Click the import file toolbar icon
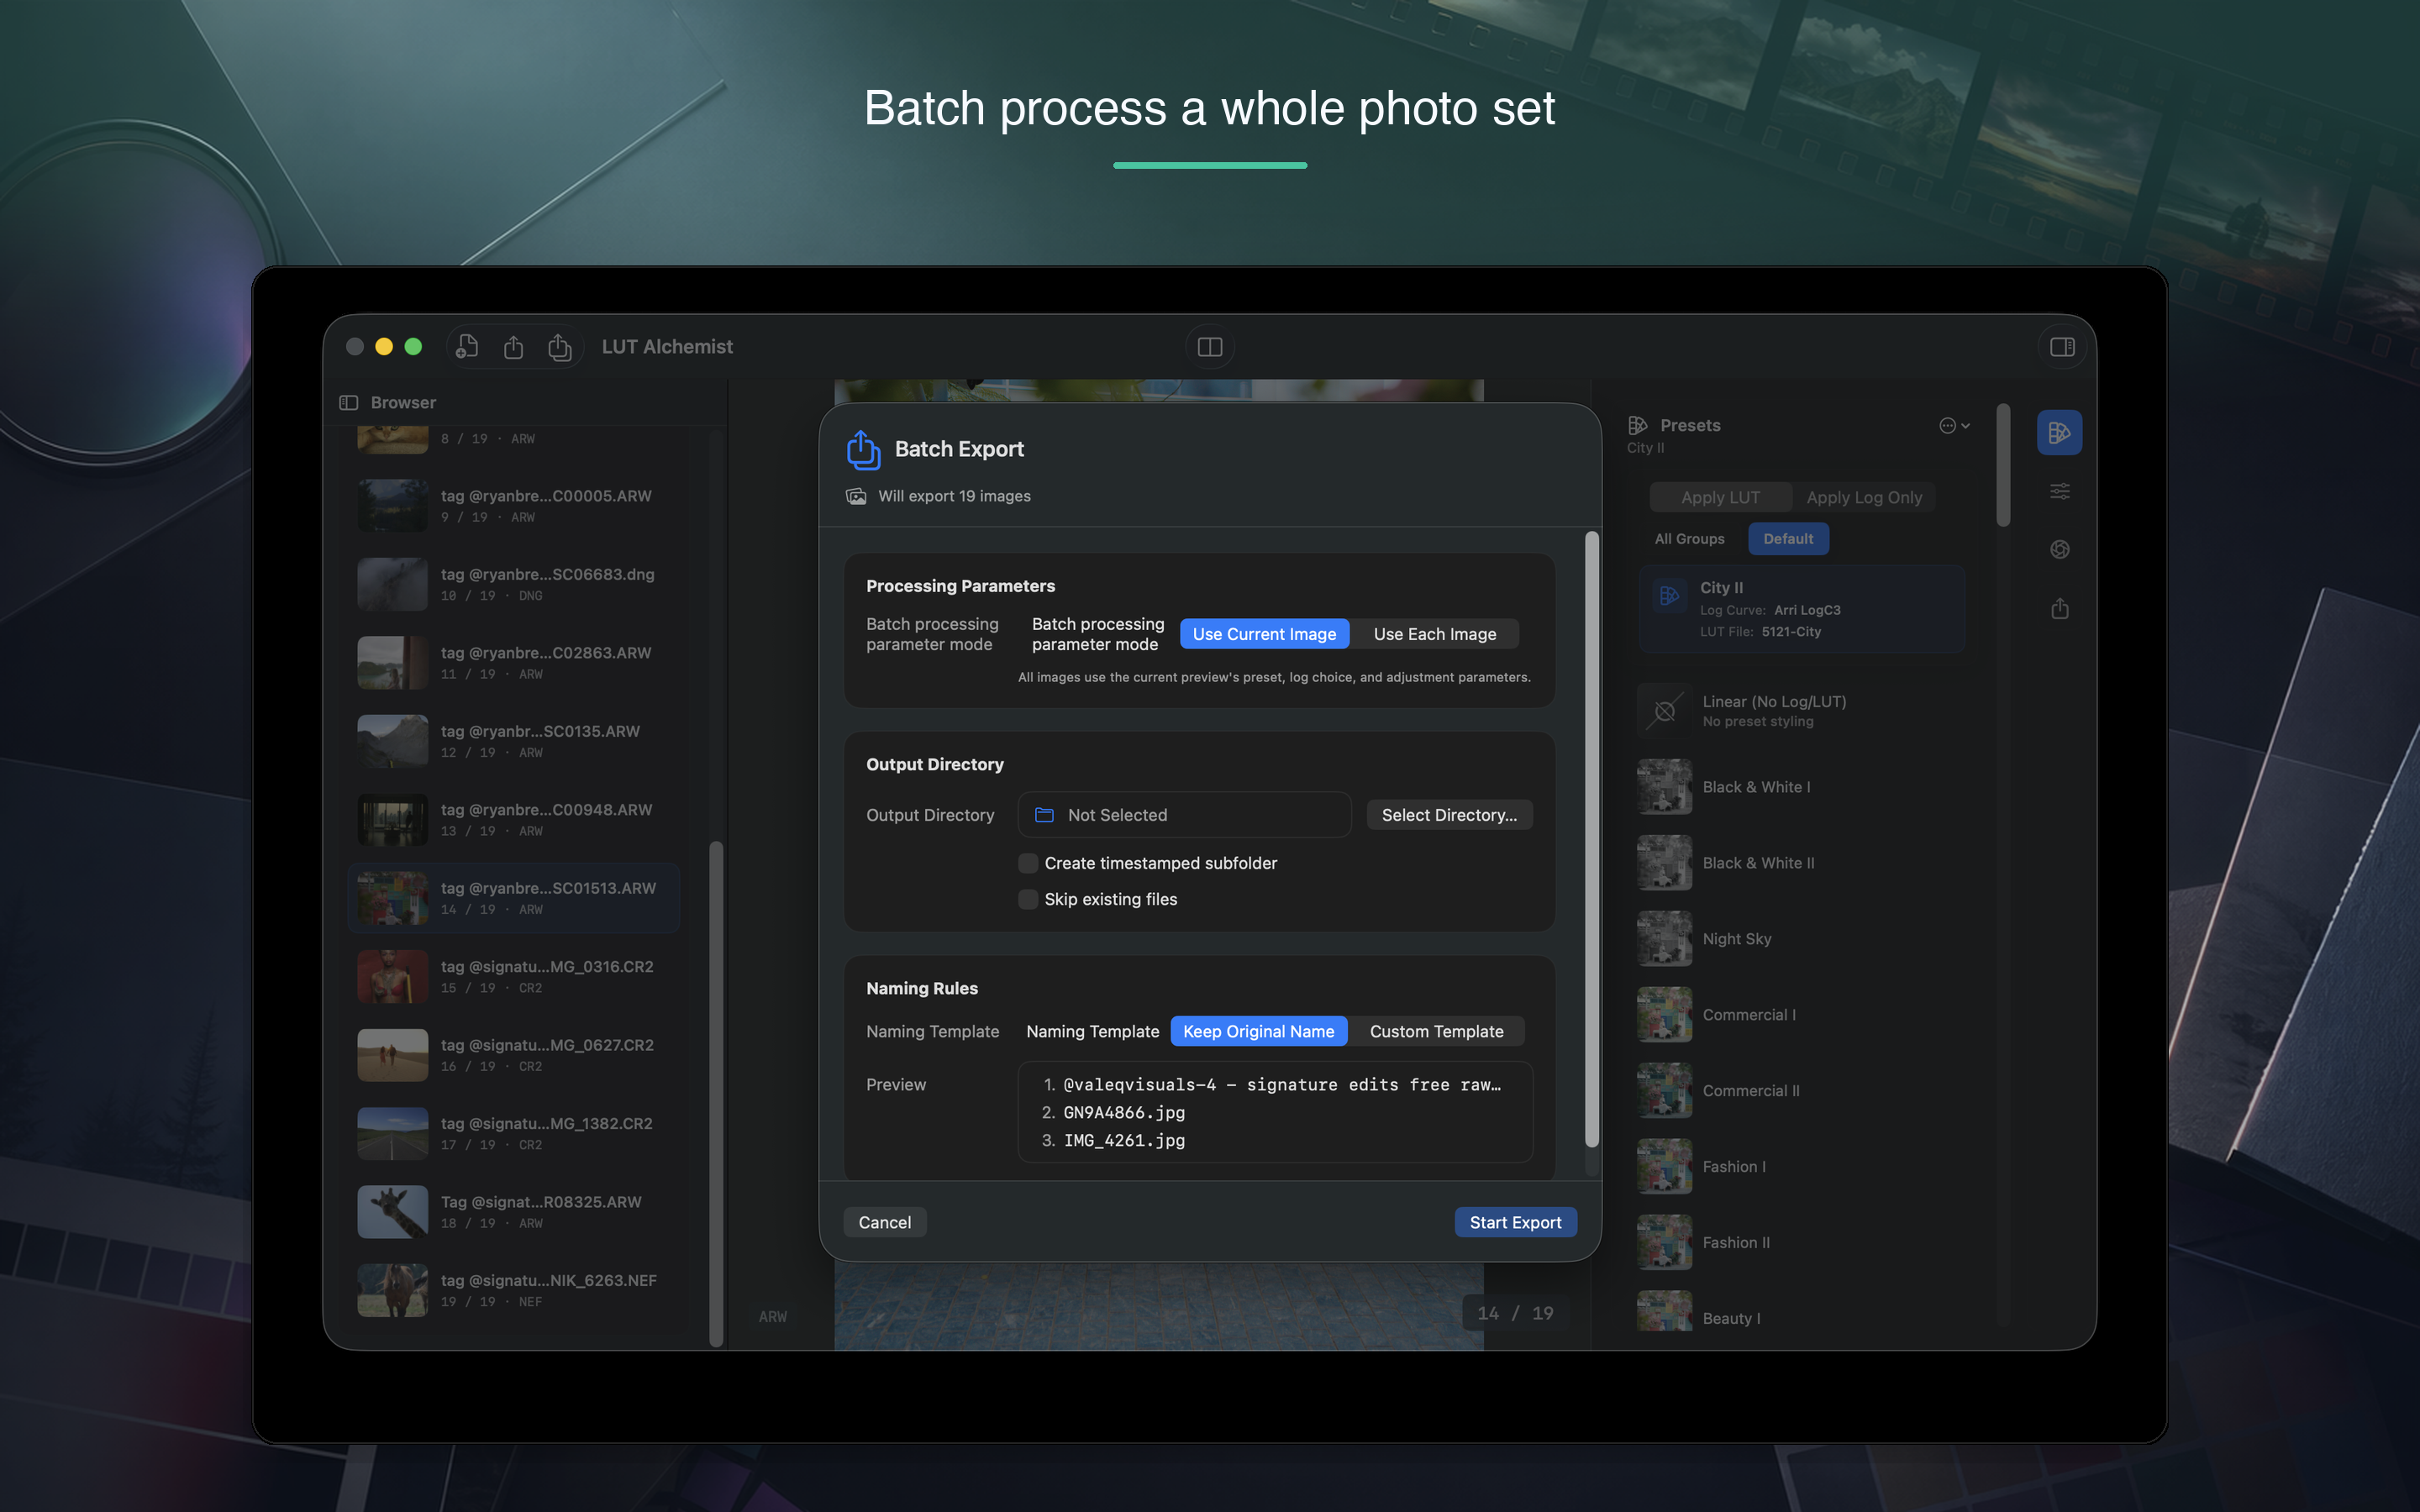This screenshot has width=2420, height=1512. [x=467, y=347]
